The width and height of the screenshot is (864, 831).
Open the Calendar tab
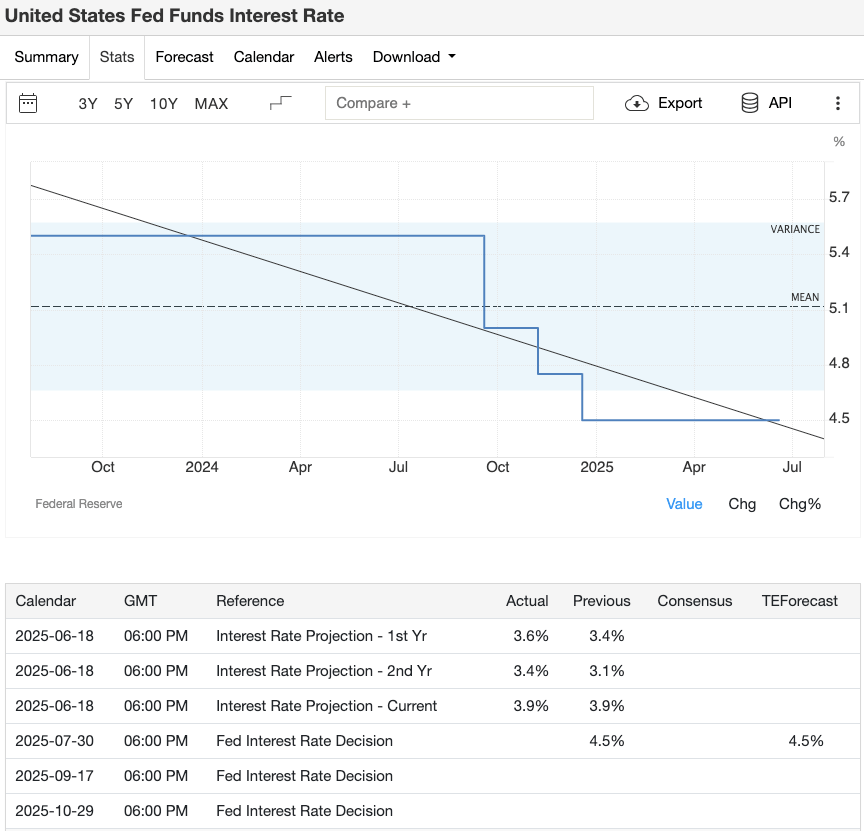pyautogui.click(x=263, y=57)
